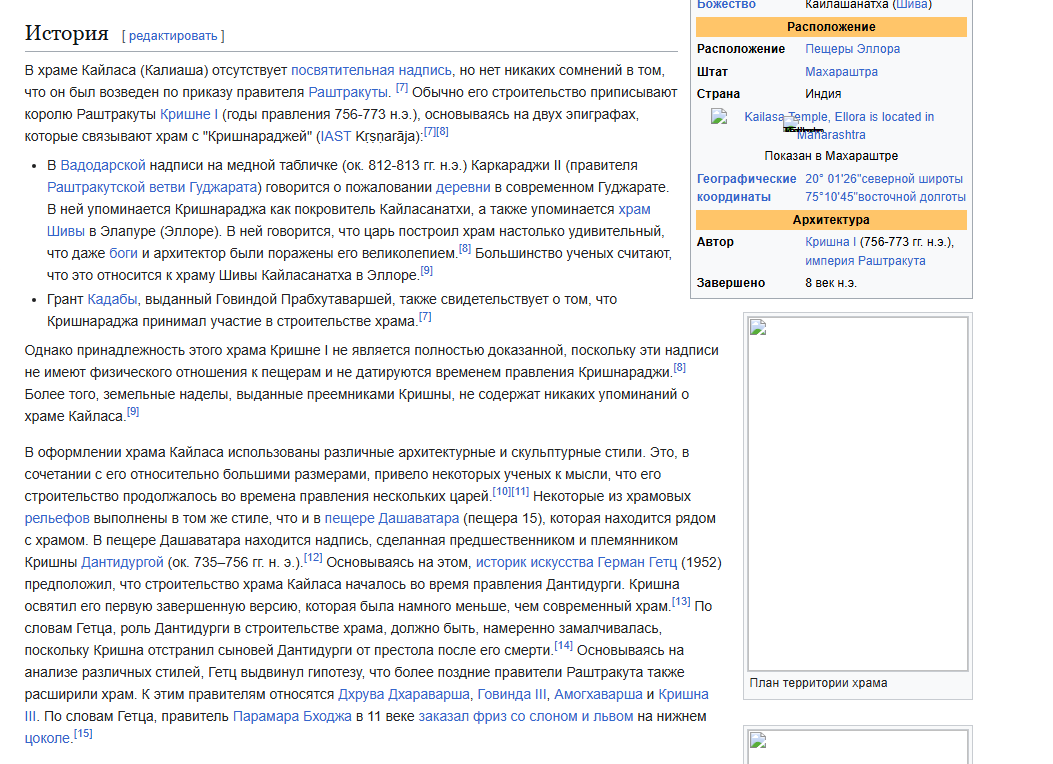Click the broken image icon below the plan

coord(758,741)
